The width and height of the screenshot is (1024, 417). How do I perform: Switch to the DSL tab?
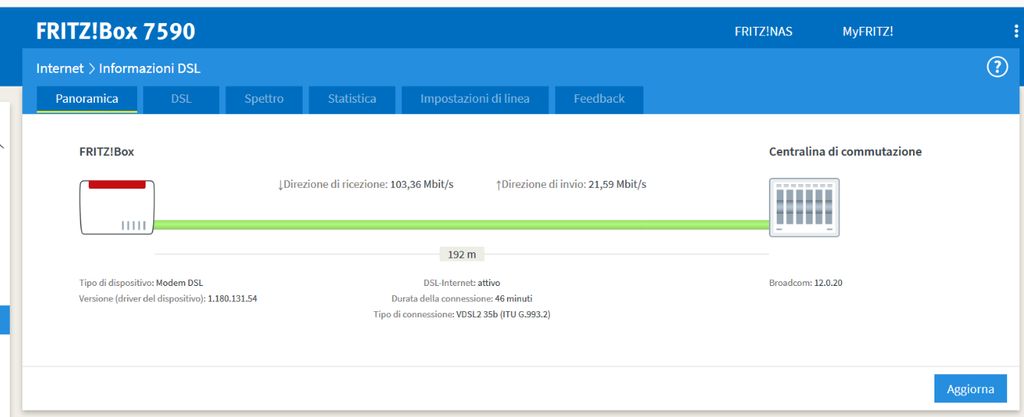[181, 99]
